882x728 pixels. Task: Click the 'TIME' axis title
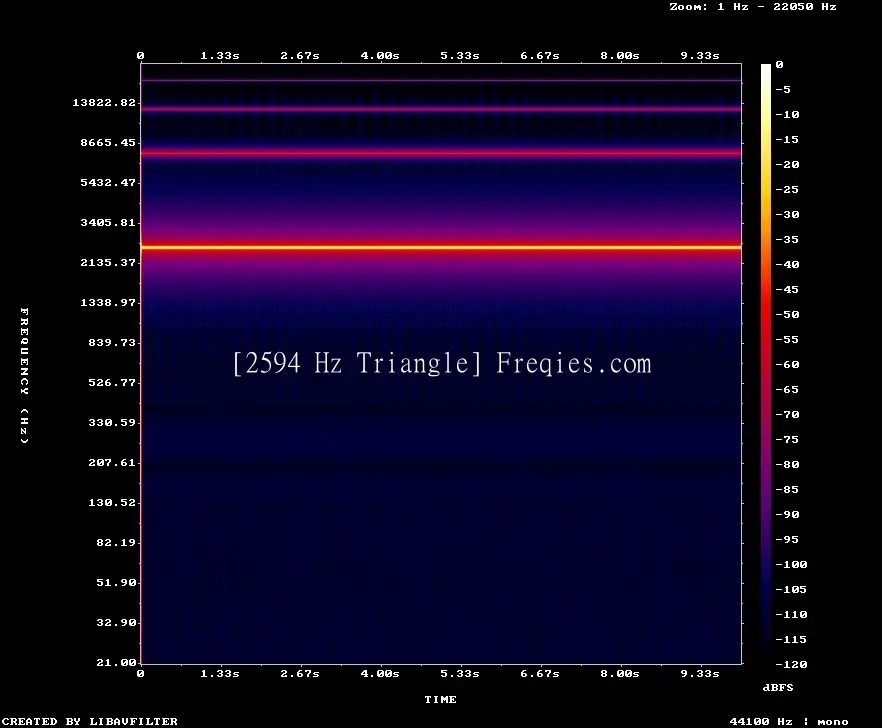[x=440, y=699]
